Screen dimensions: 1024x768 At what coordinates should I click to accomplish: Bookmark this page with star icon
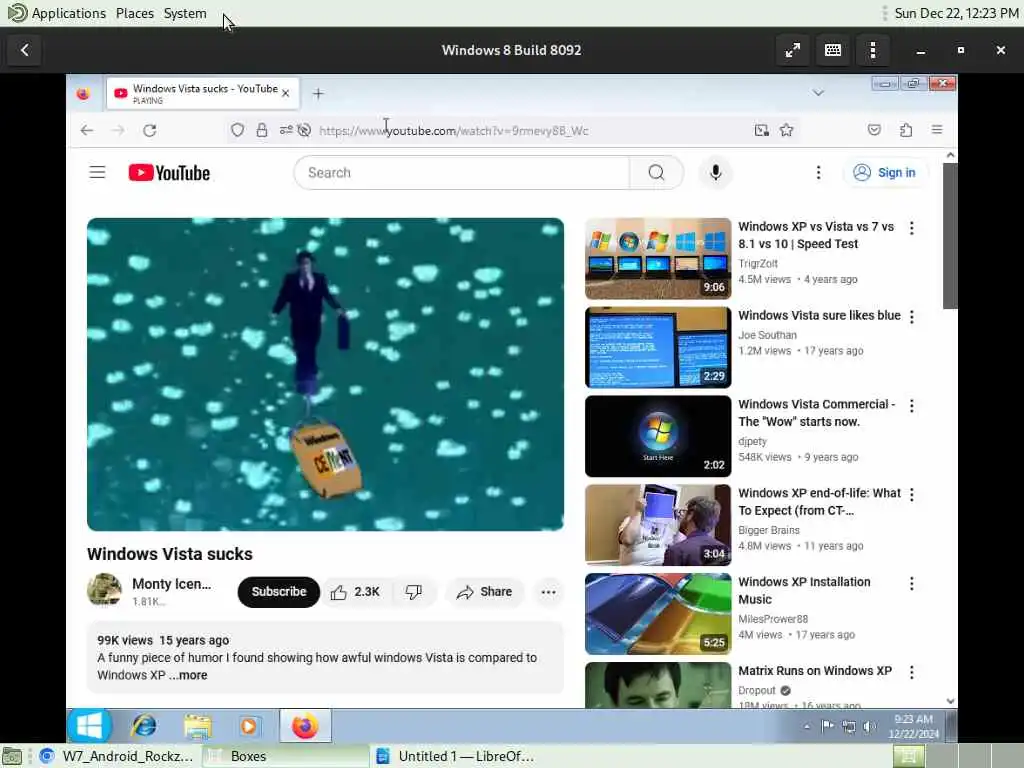pyautogui.click(x=786, y=131)
